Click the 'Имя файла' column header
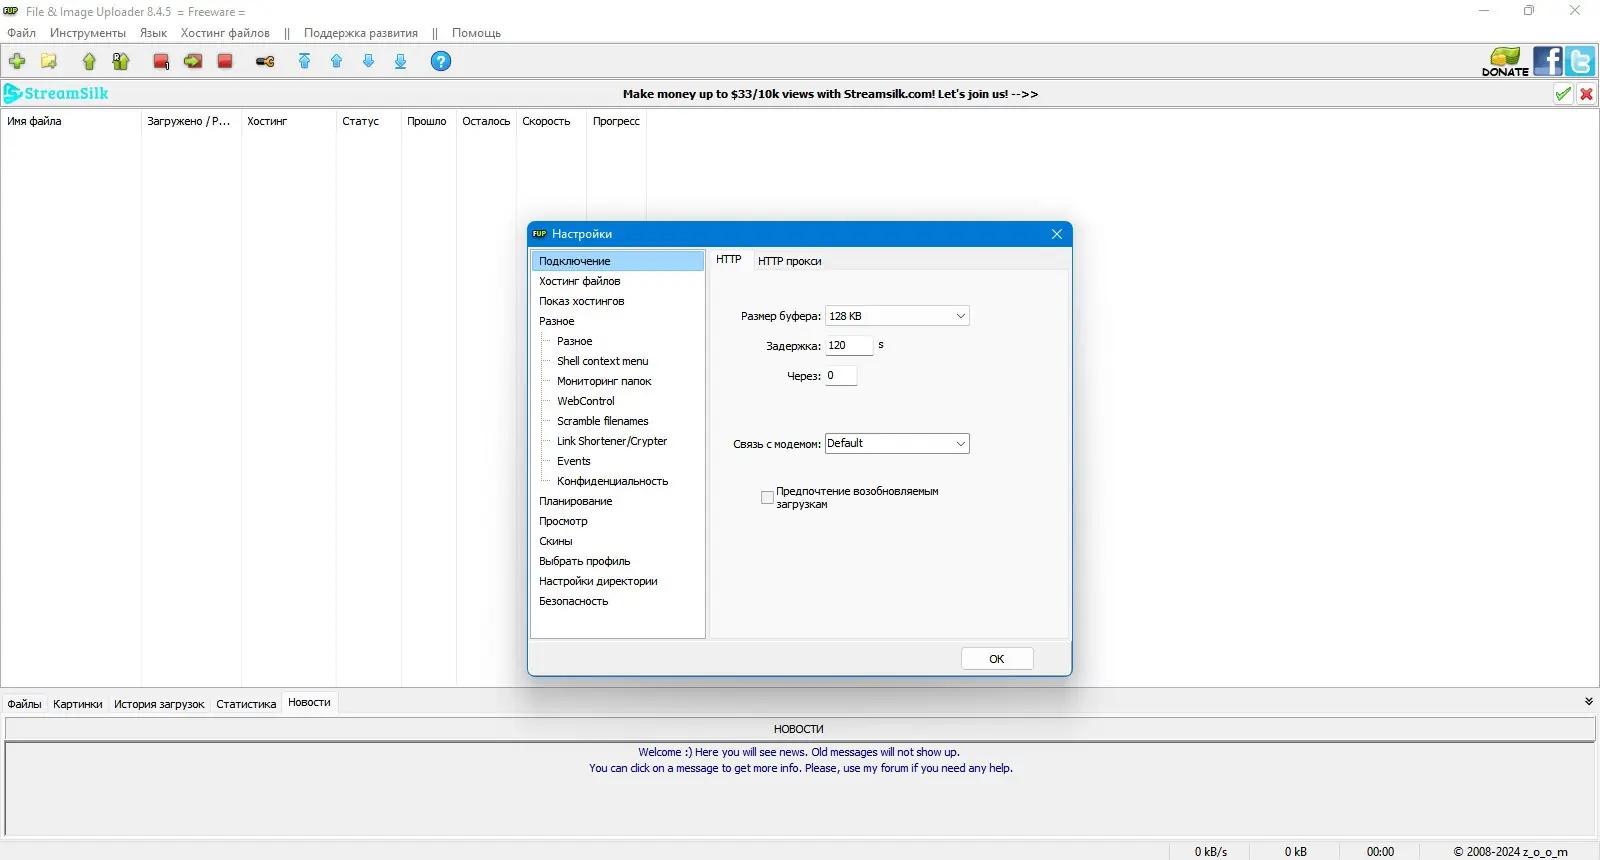This screenshot has width=1600, height=860. (x=71, y=121)
